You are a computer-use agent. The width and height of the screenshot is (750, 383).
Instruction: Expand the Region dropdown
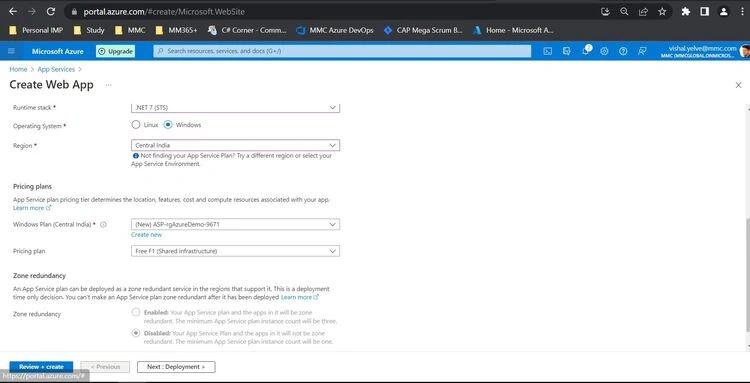coord(235,145)
